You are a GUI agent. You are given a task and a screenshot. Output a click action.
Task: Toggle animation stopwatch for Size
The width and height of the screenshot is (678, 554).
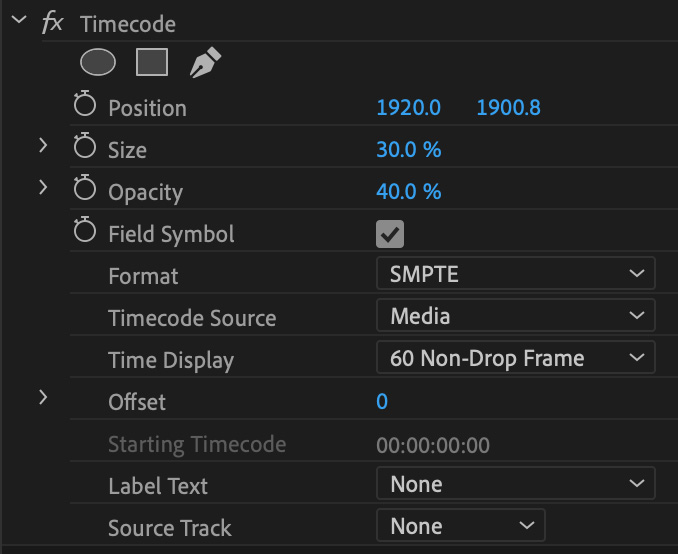pos(85,149)
